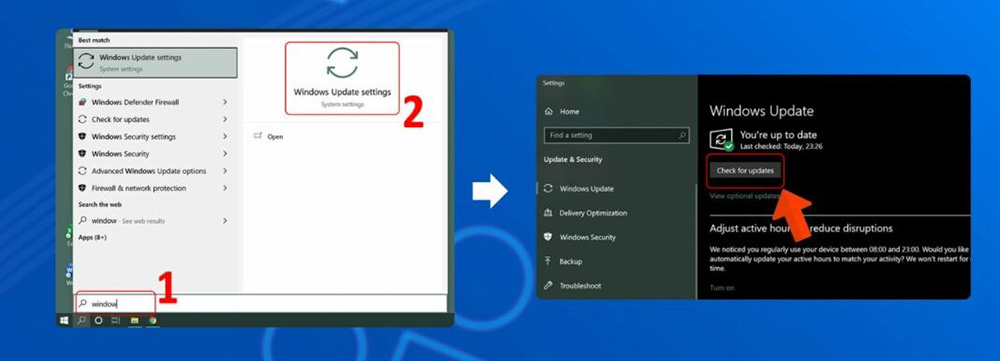
Task: Click Apps (8+) category in search results
Action: (92, 237)
